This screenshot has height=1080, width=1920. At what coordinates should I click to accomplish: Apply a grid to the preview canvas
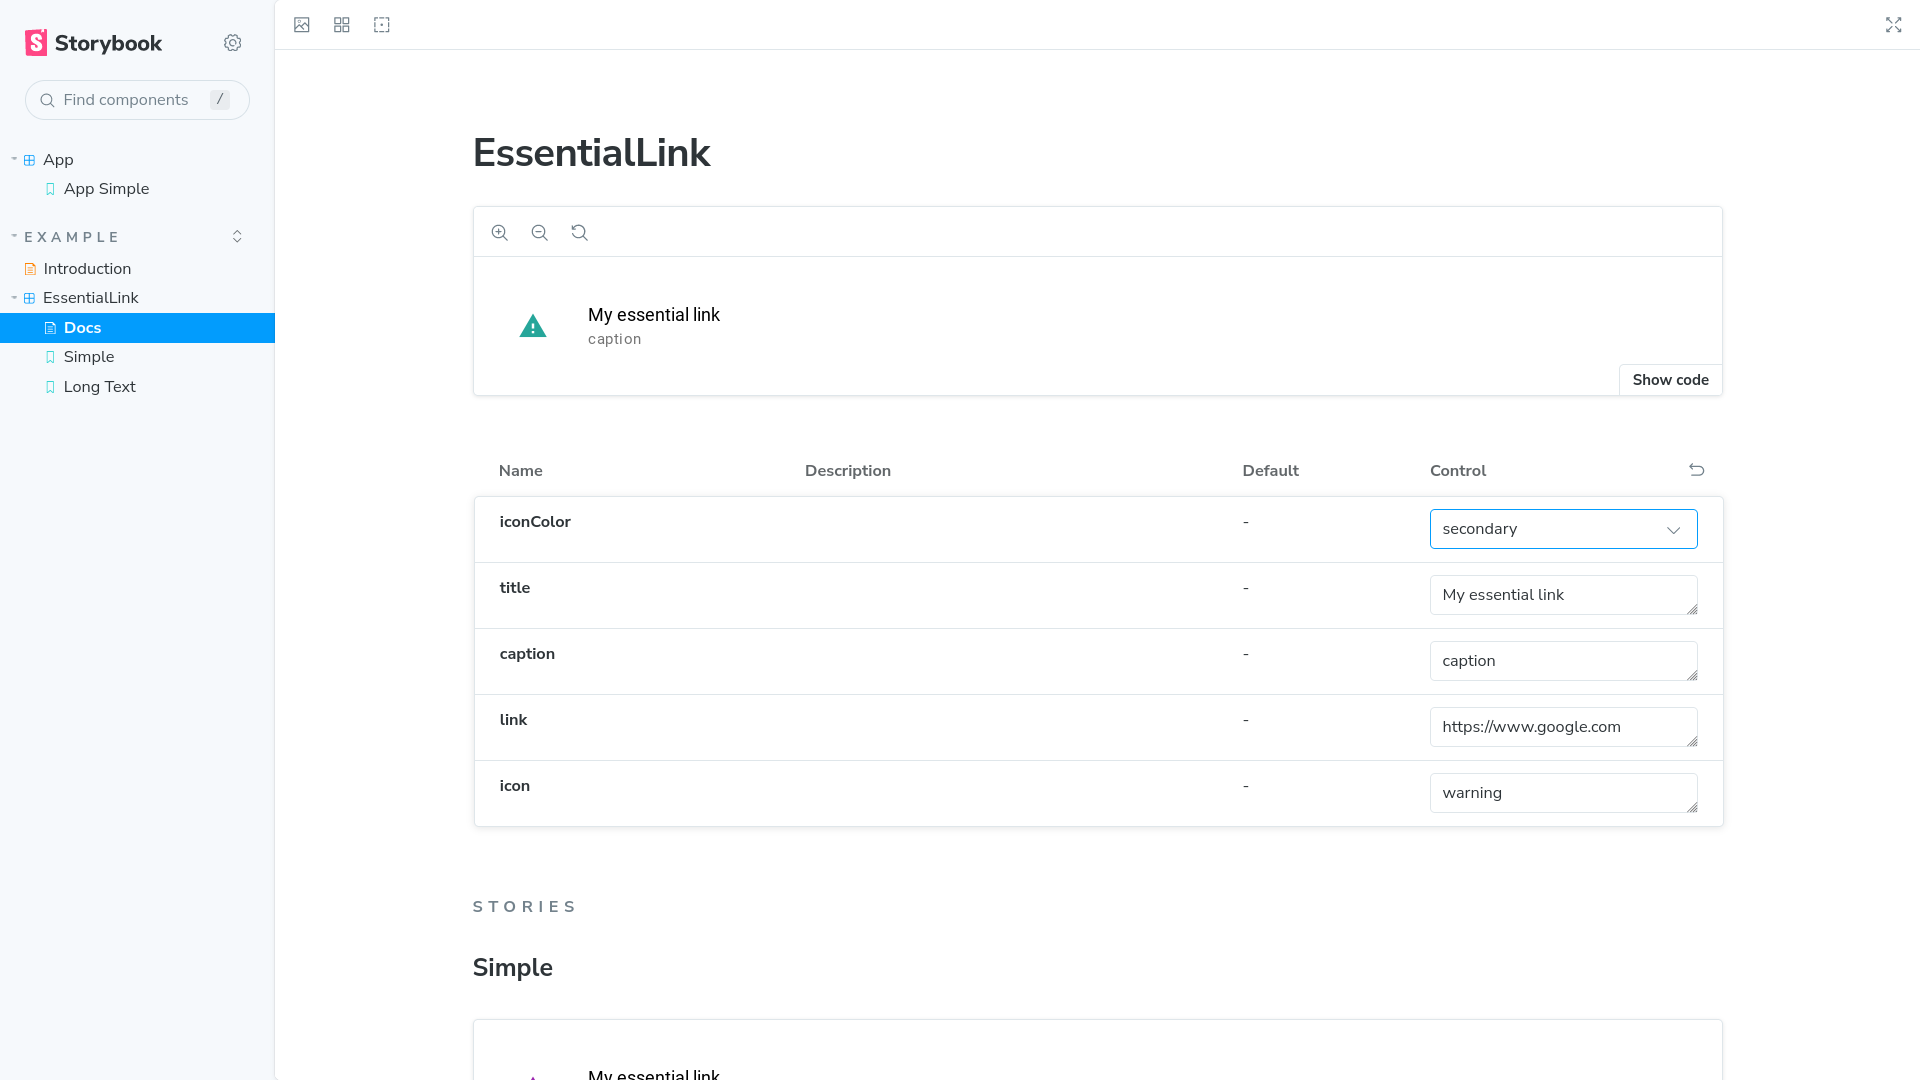(x=342, y=24)
